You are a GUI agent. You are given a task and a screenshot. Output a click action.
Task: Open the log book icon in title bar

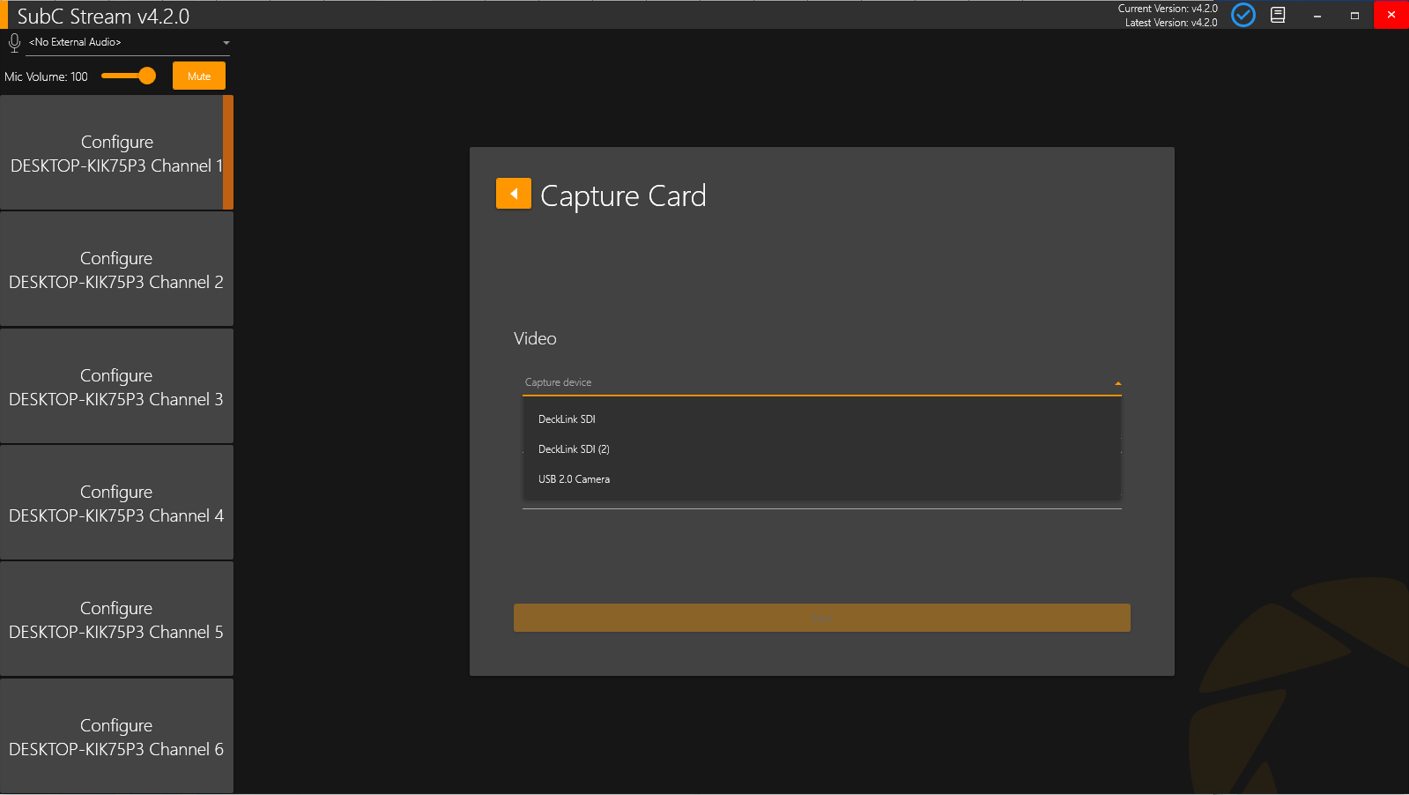[1277, 15]
